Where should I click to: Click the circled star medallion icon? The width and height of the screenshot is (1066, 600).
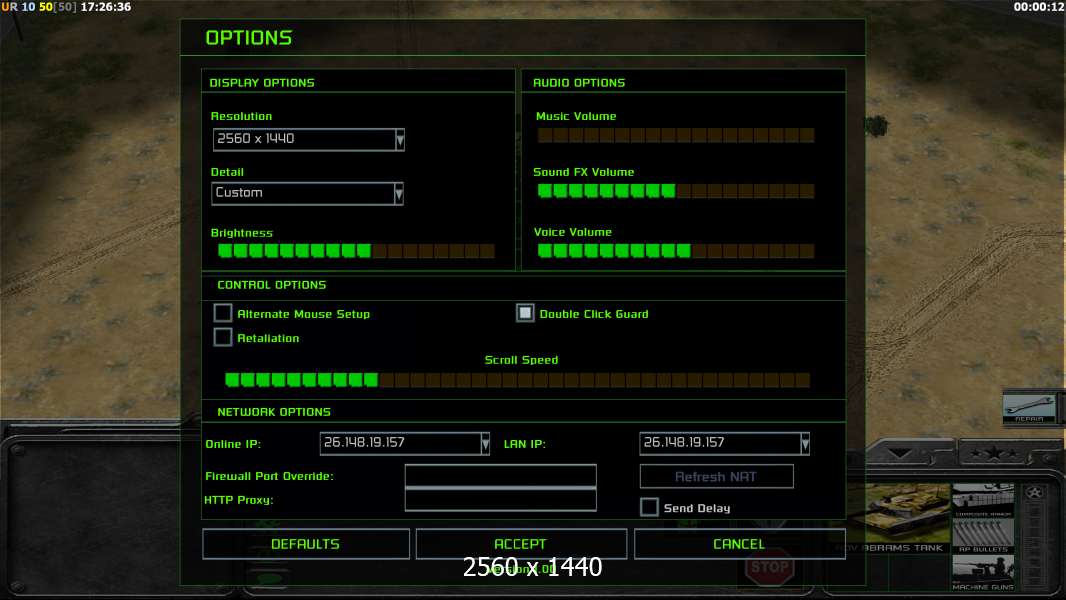point(1034,493)
